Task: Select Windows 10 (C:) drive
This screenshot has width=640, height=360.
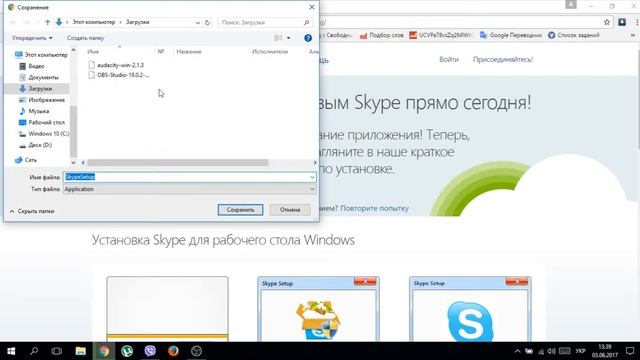Action: pyautogui.click(x=44, y=133)
